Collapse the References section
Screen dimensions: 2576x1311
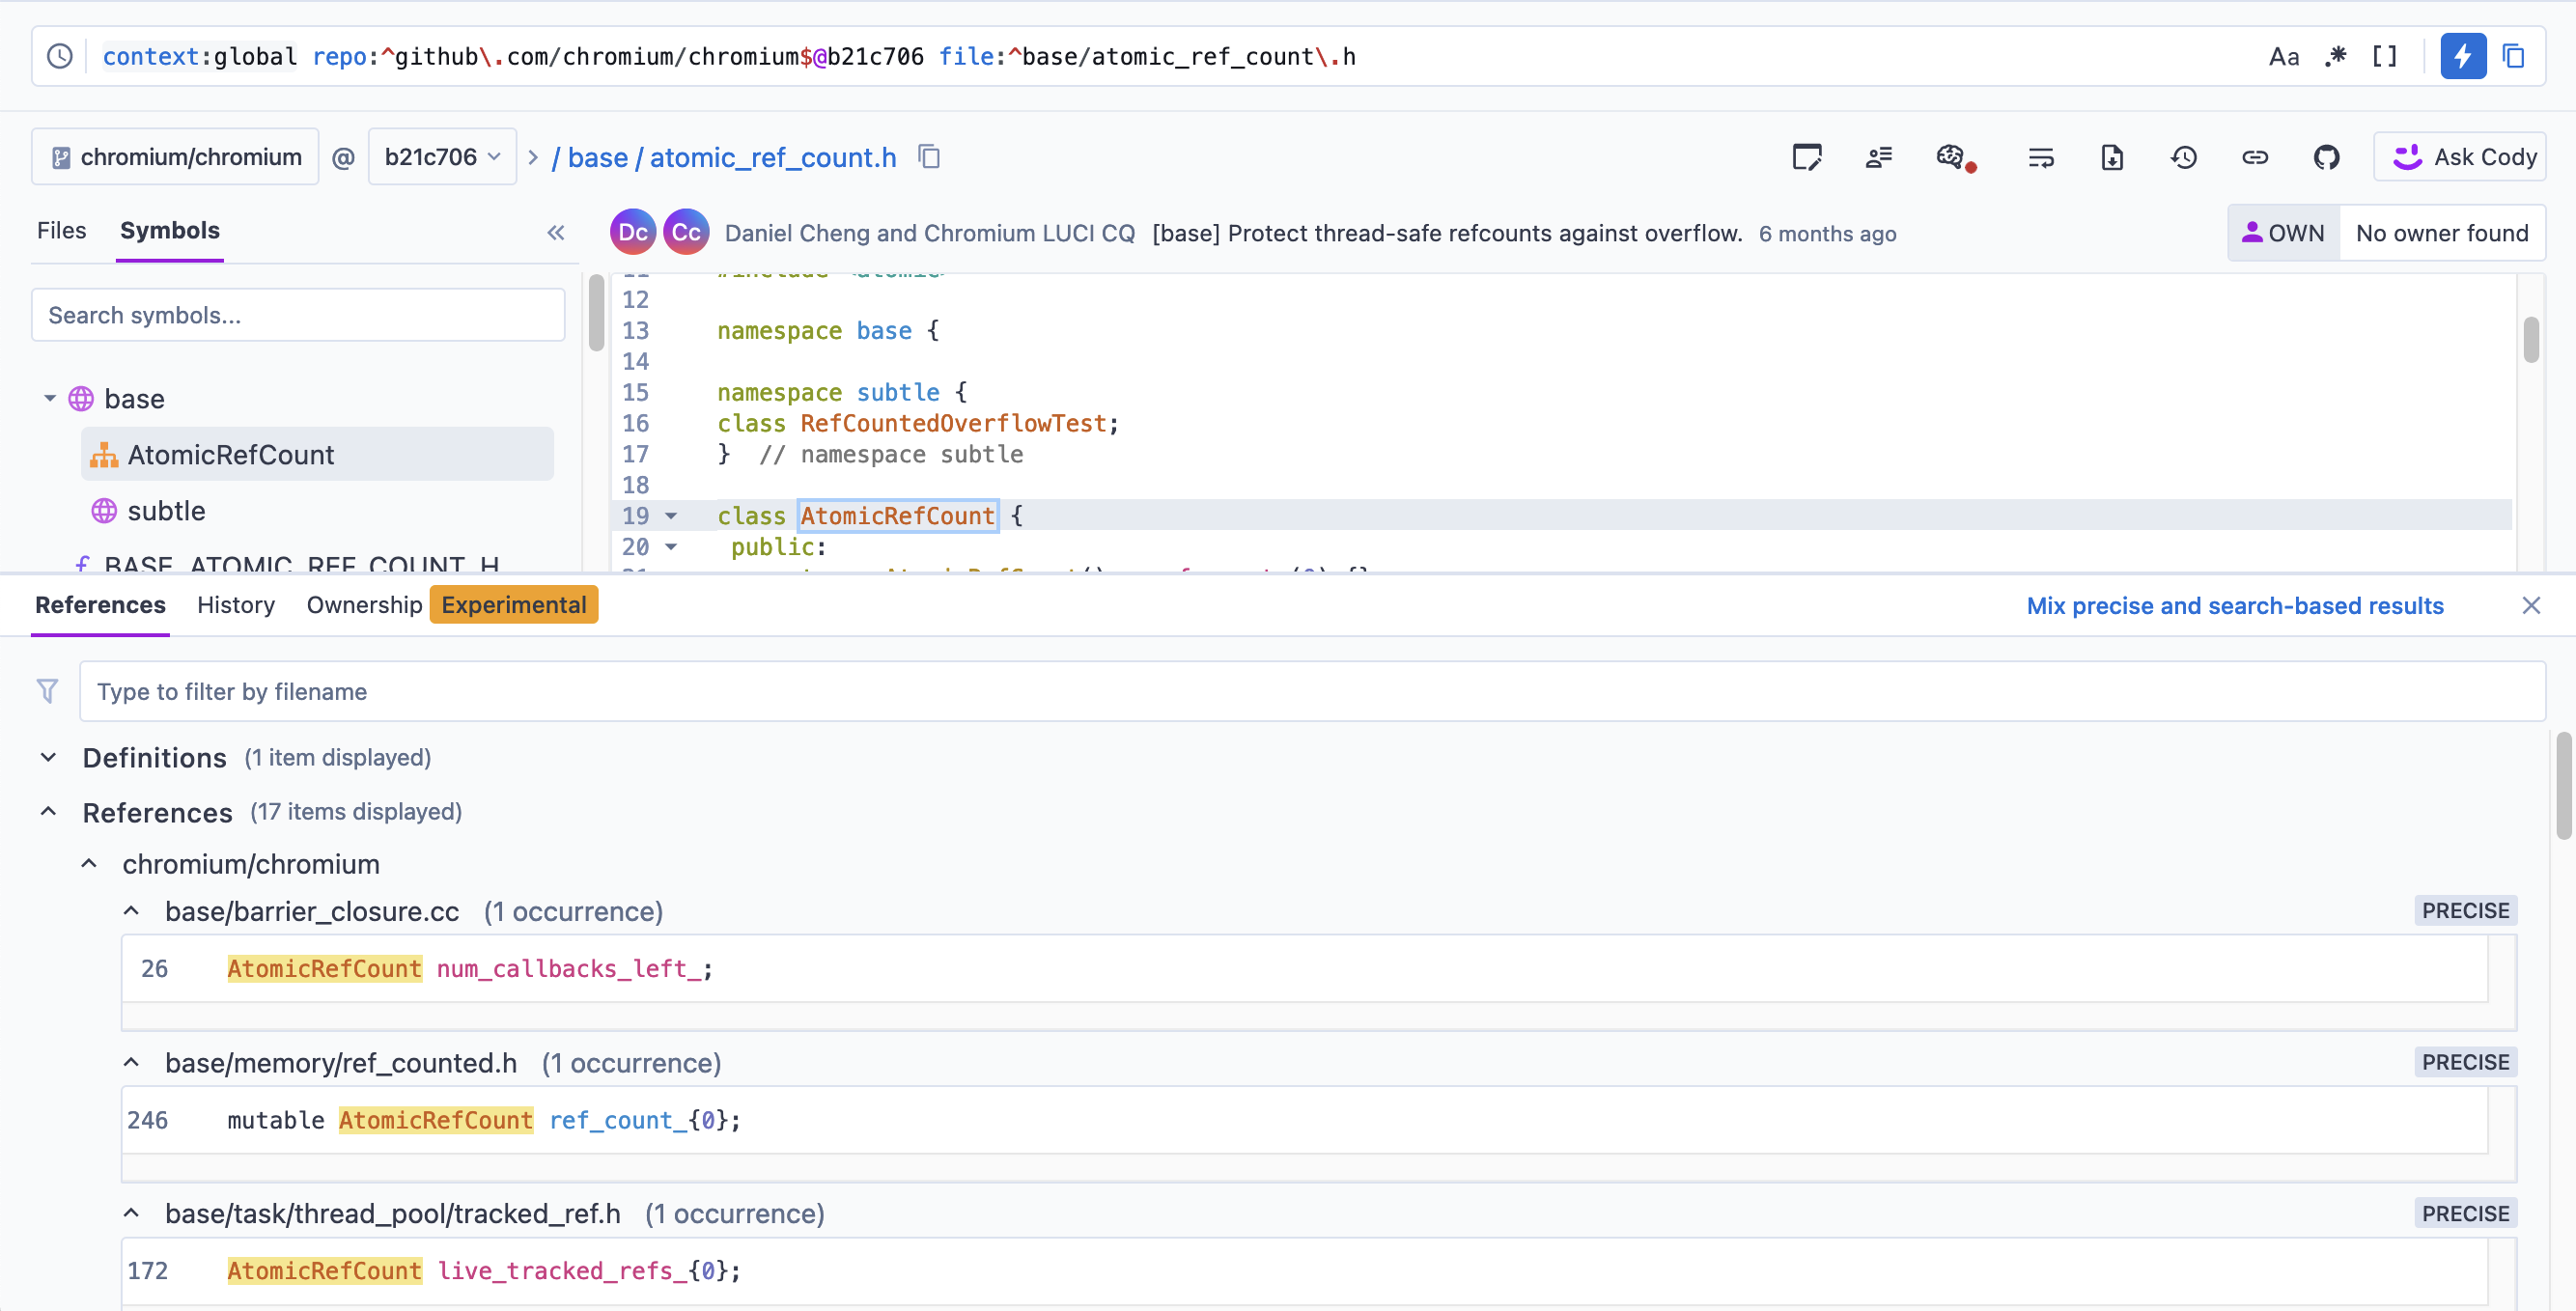[48, 811]
